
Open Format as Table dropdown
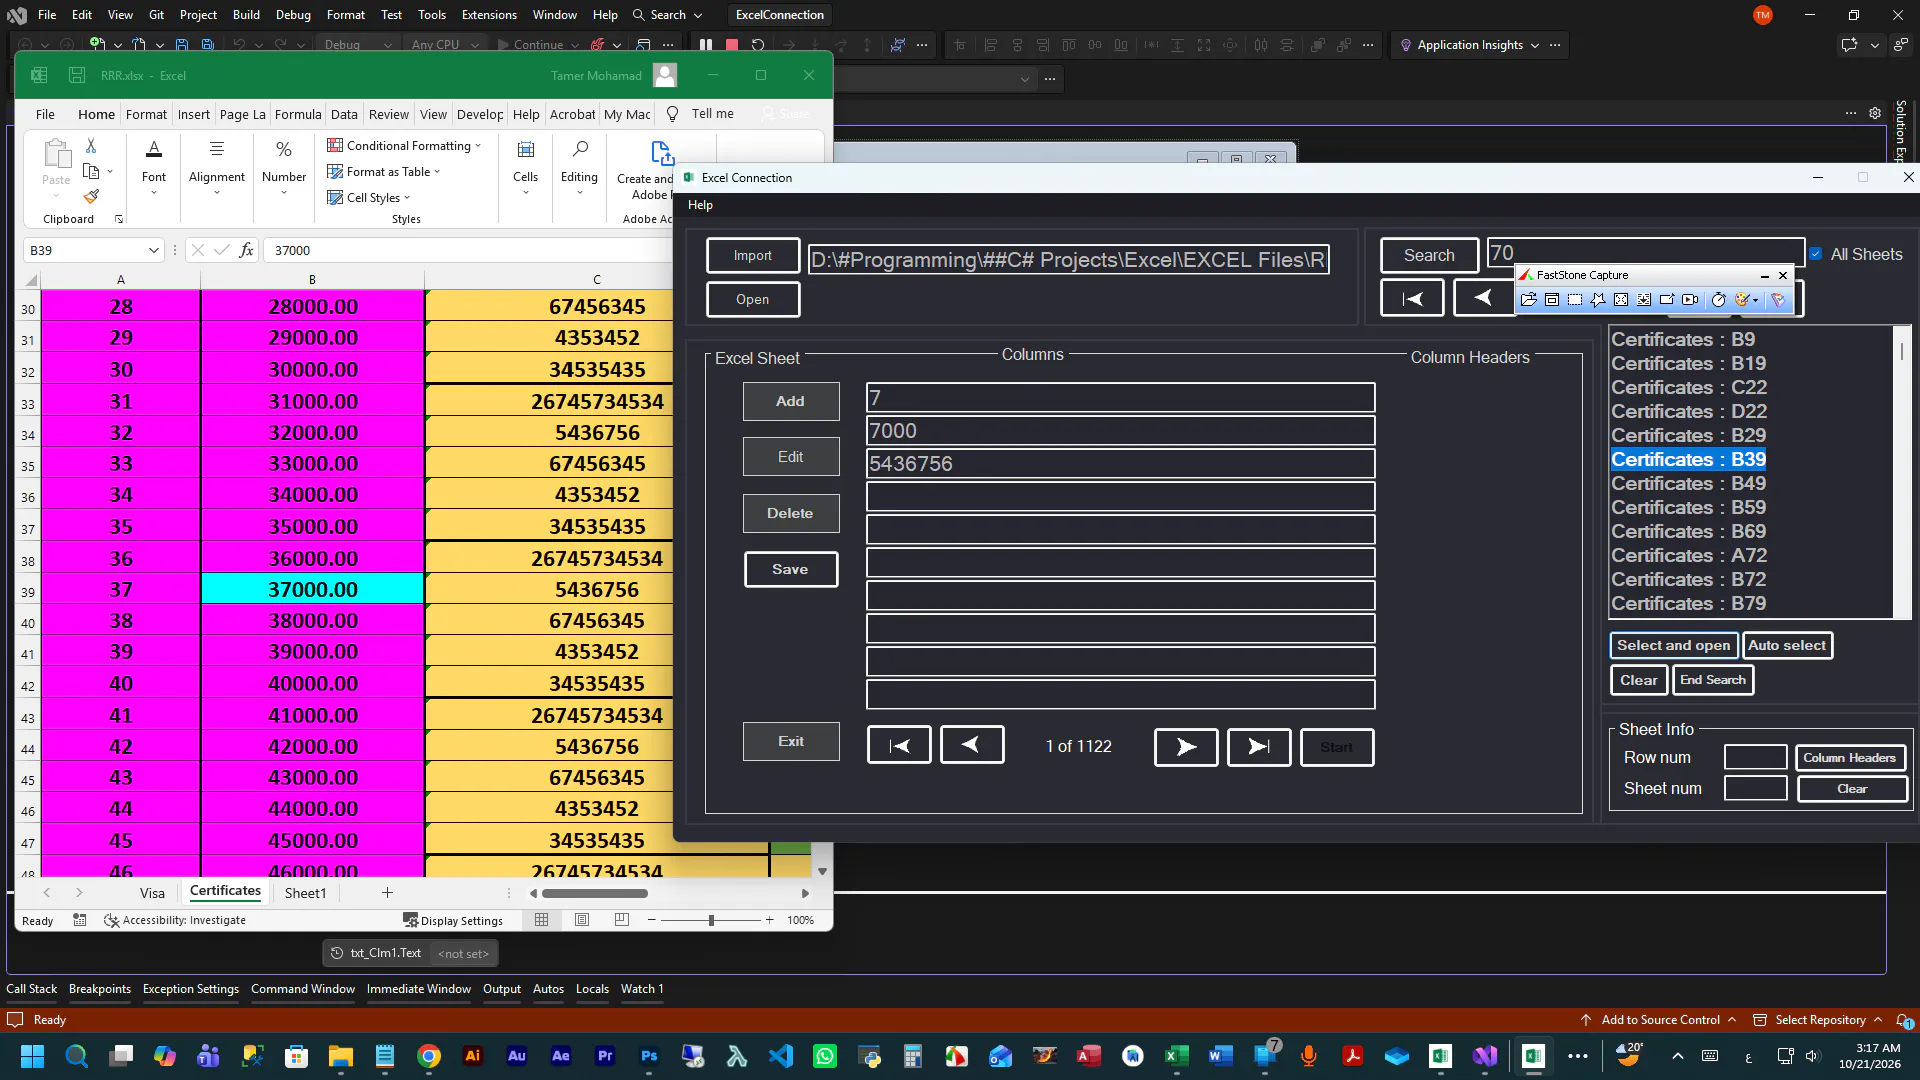click(x=384, y=172)
